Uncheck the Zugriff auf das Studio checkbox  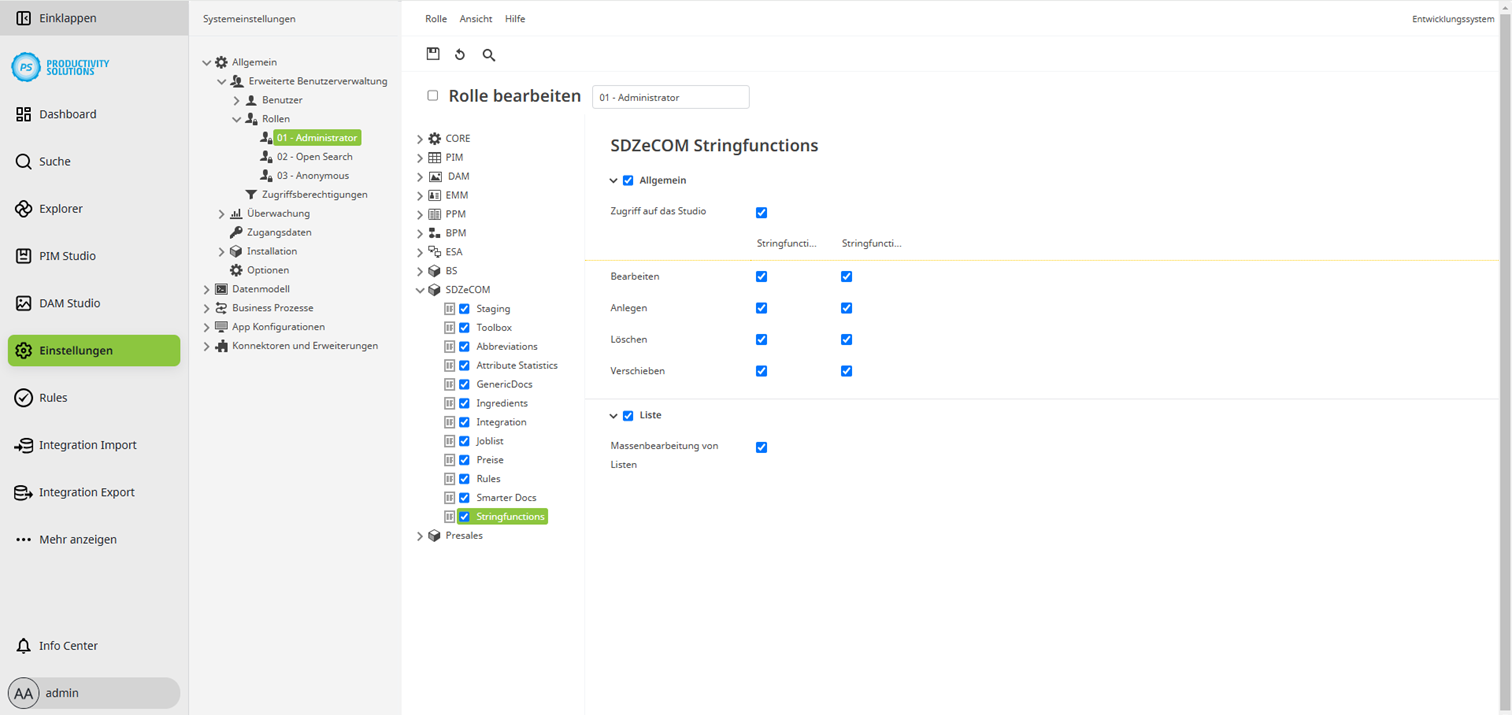coord(762,212)
